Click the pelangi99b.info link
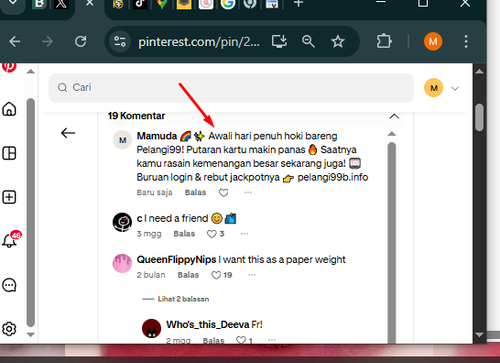This screenshot has height=363, width=500. (333, 177)
